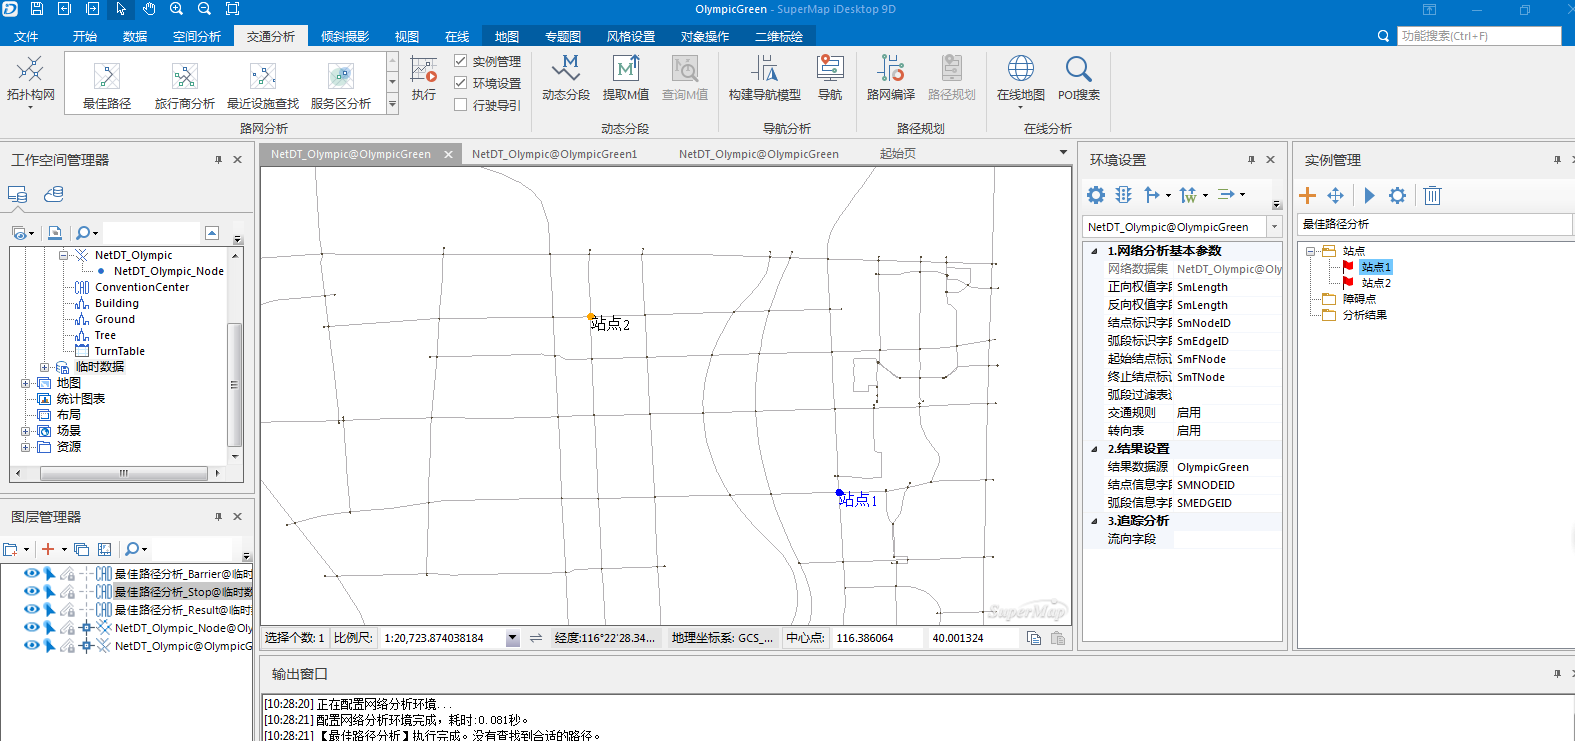This screenshot has height=741, width=1575.
Task: Open the map scale dropdown
Action: [513, 638]
